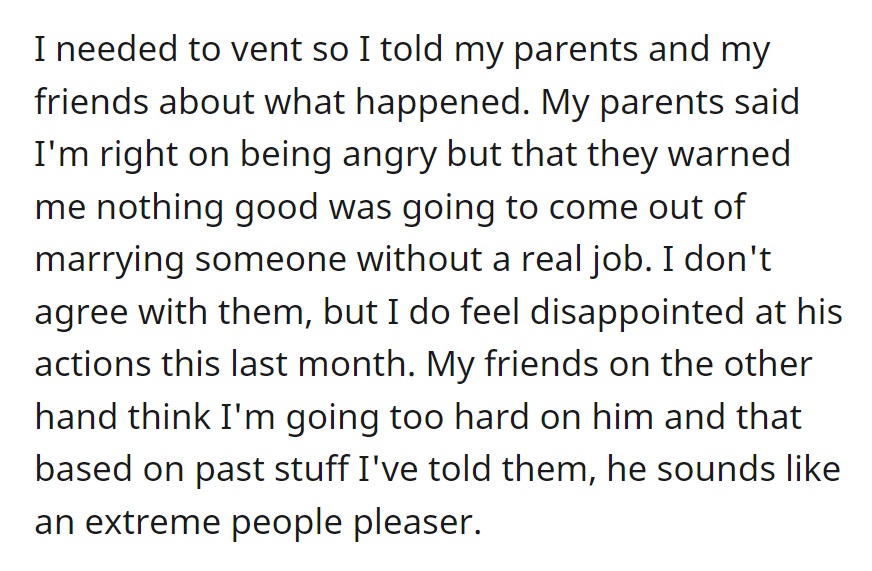Click the word "extreme" in last line

click(x=152, y=523)
